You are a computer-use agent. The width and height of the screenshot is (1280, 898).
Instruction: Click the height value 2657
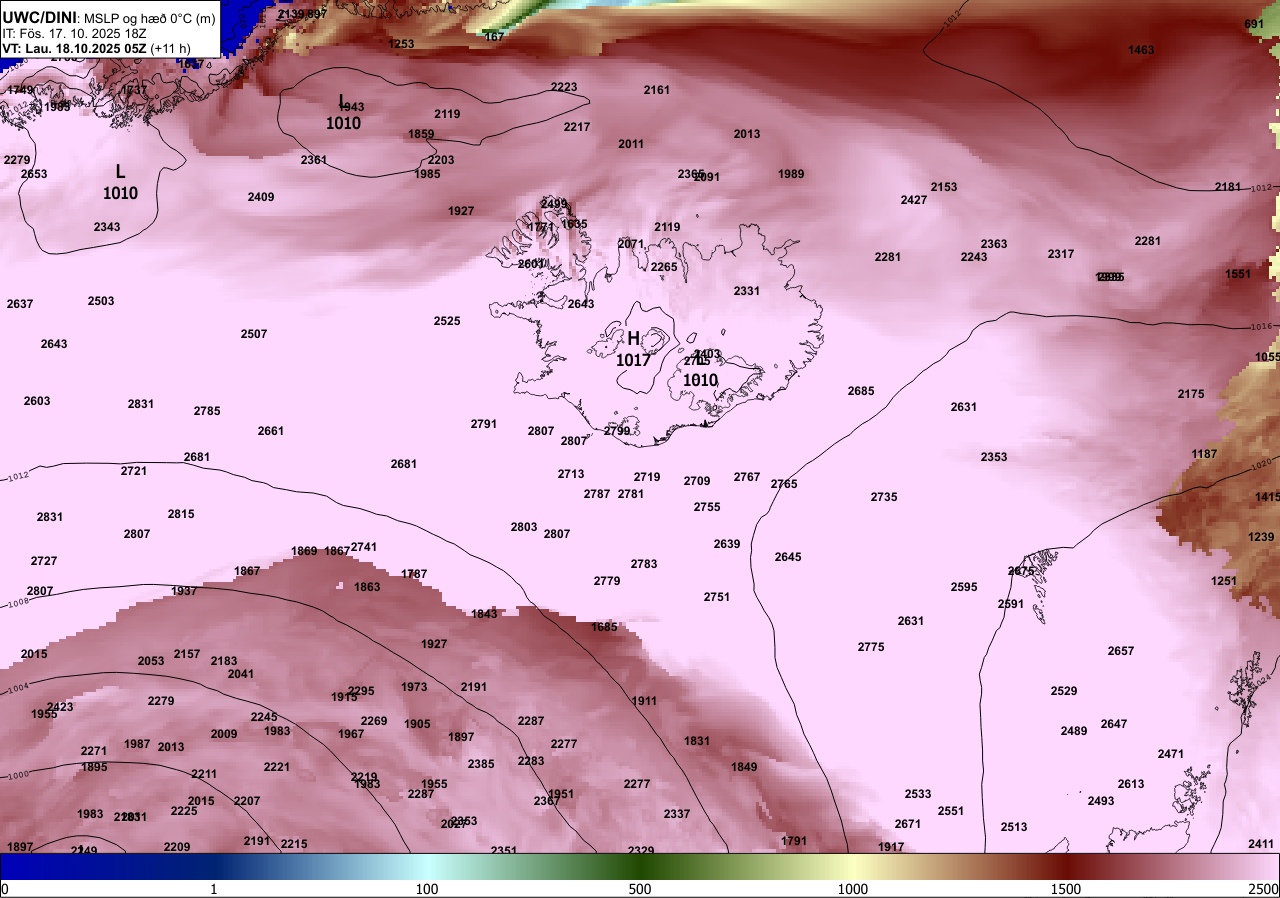tap(1121, 652)
